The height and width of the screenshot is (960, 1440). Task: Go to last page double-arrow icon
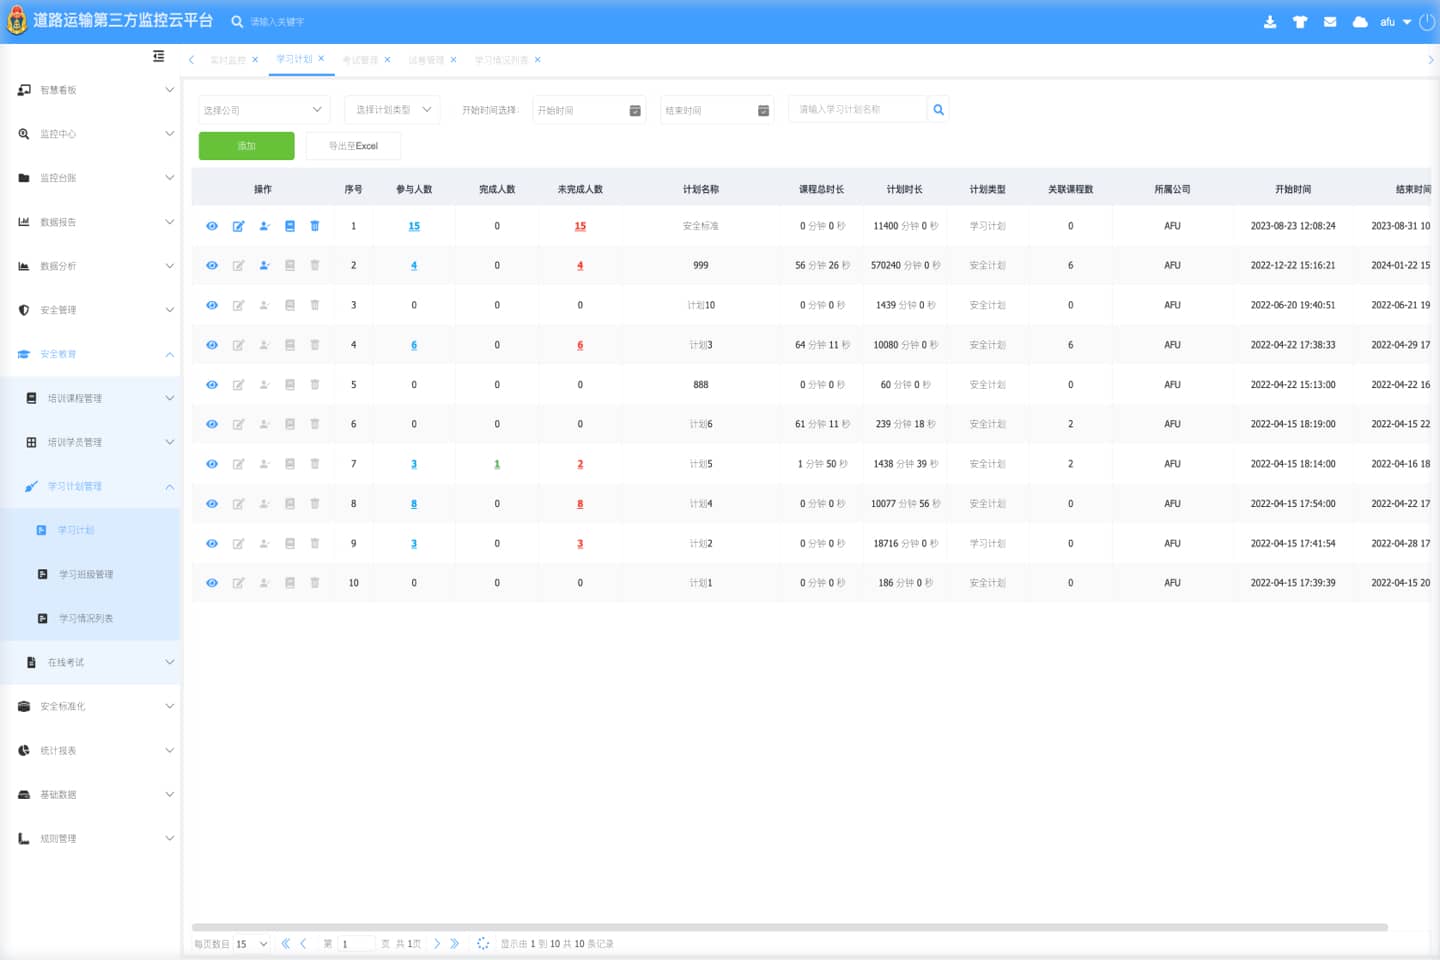[x=454, y=943]
